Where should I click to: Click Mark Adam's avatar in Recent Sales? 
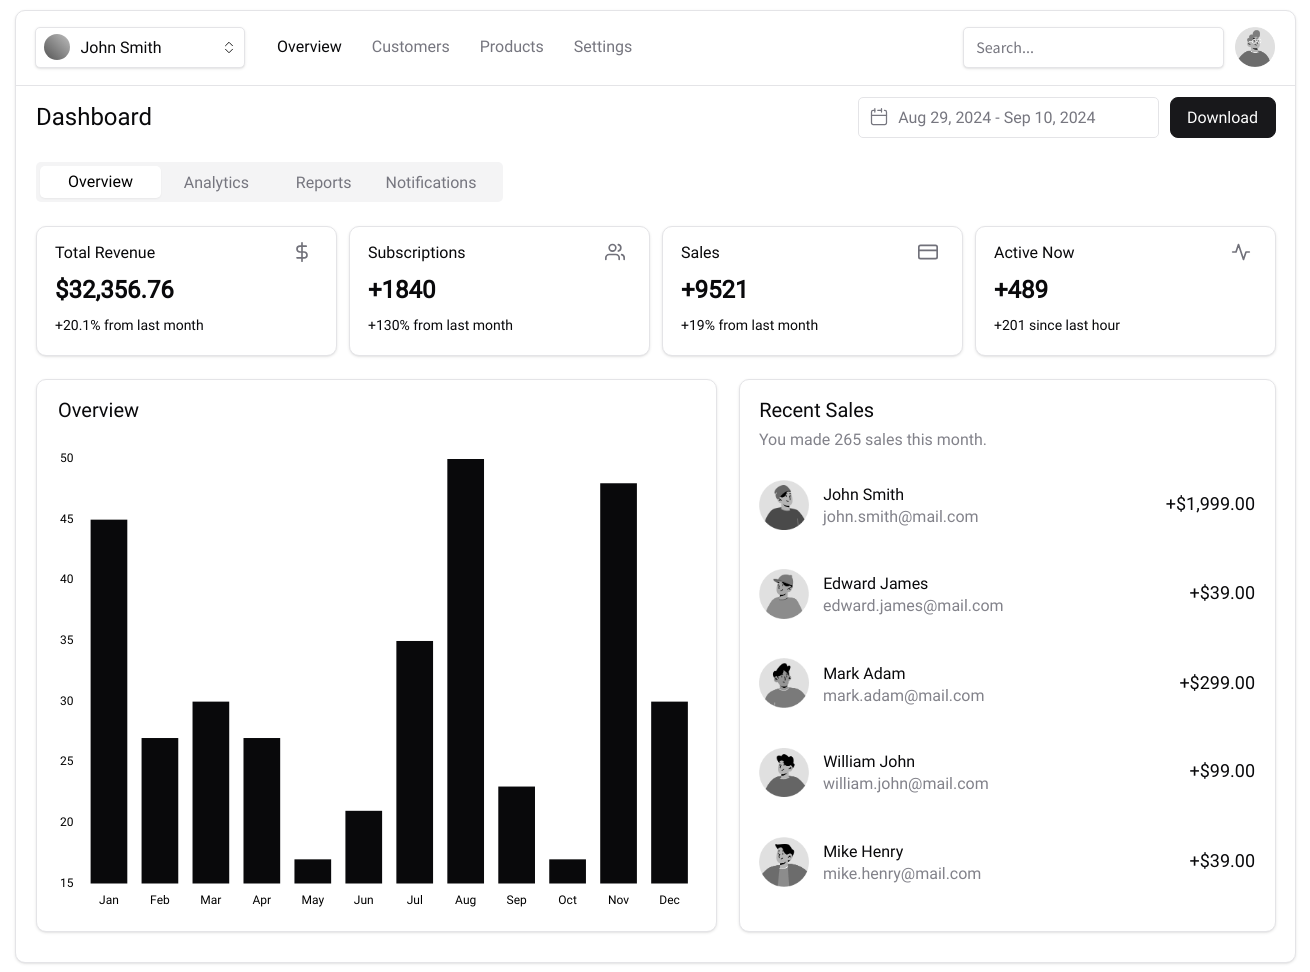pyautogui.click(x=784, y=683)
